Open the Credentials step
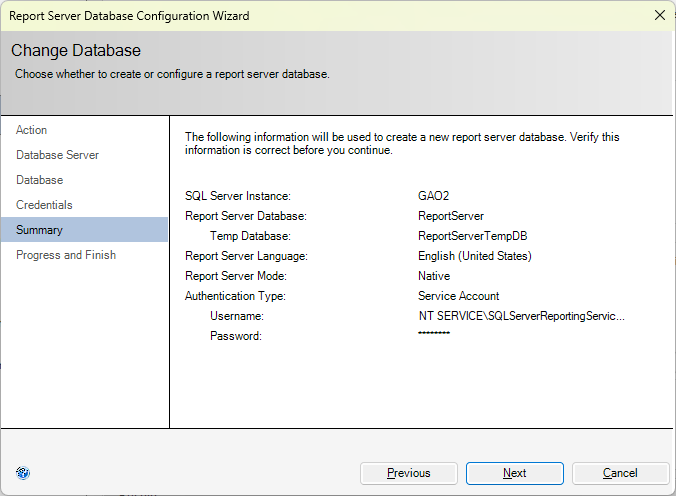The width and height of the screenshot is (676, 496). (x=44, y=205)
